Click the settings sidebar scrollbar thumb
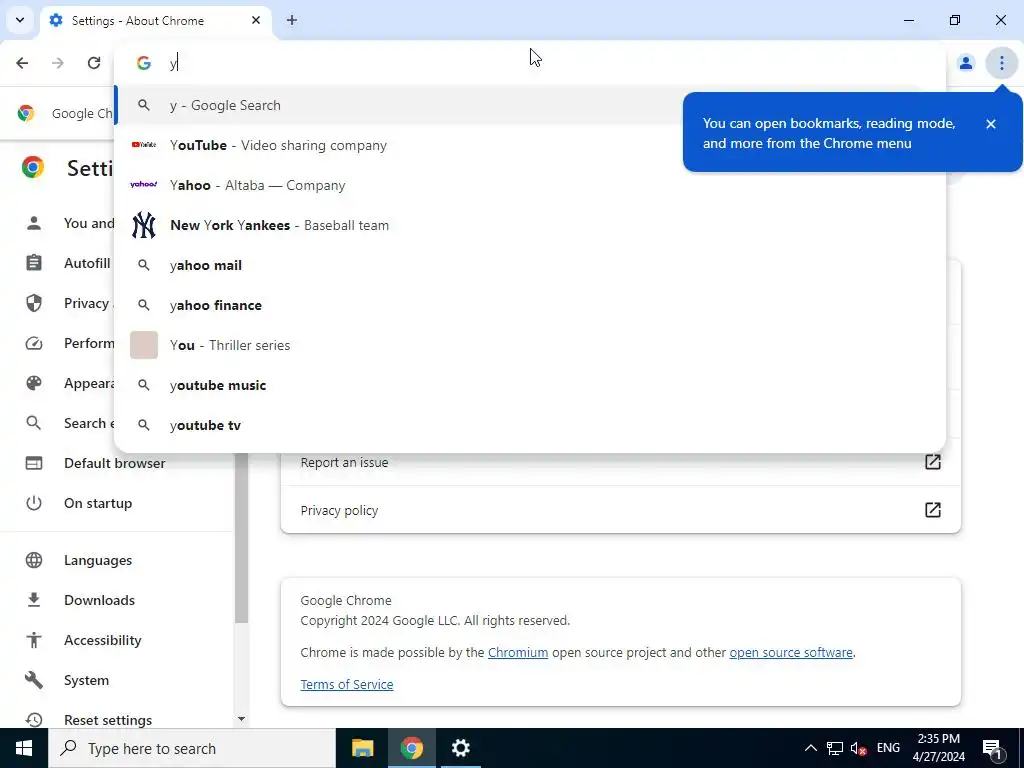1024x768 pixels. (241, 538)
